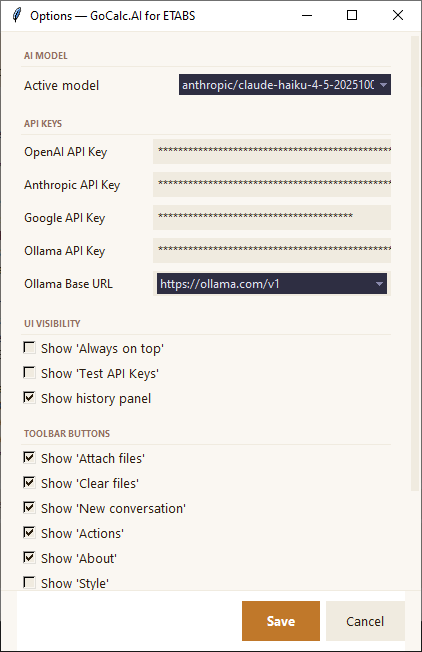Click the 'API KEYS' section heading

(43, 123)
